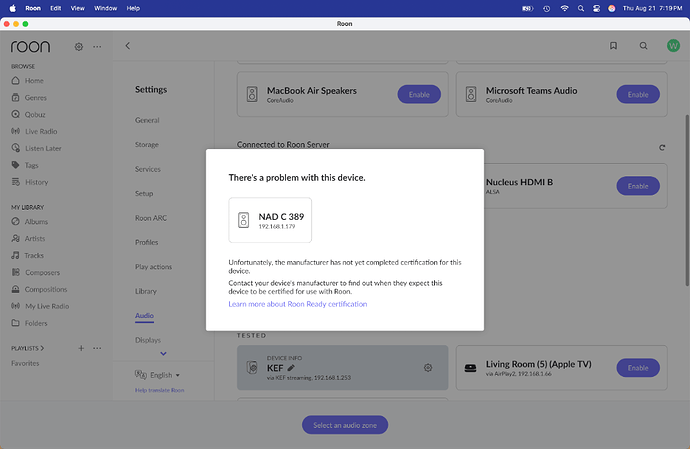Open the Apple menu
The image size is (690, 449).
pos(13,8)
